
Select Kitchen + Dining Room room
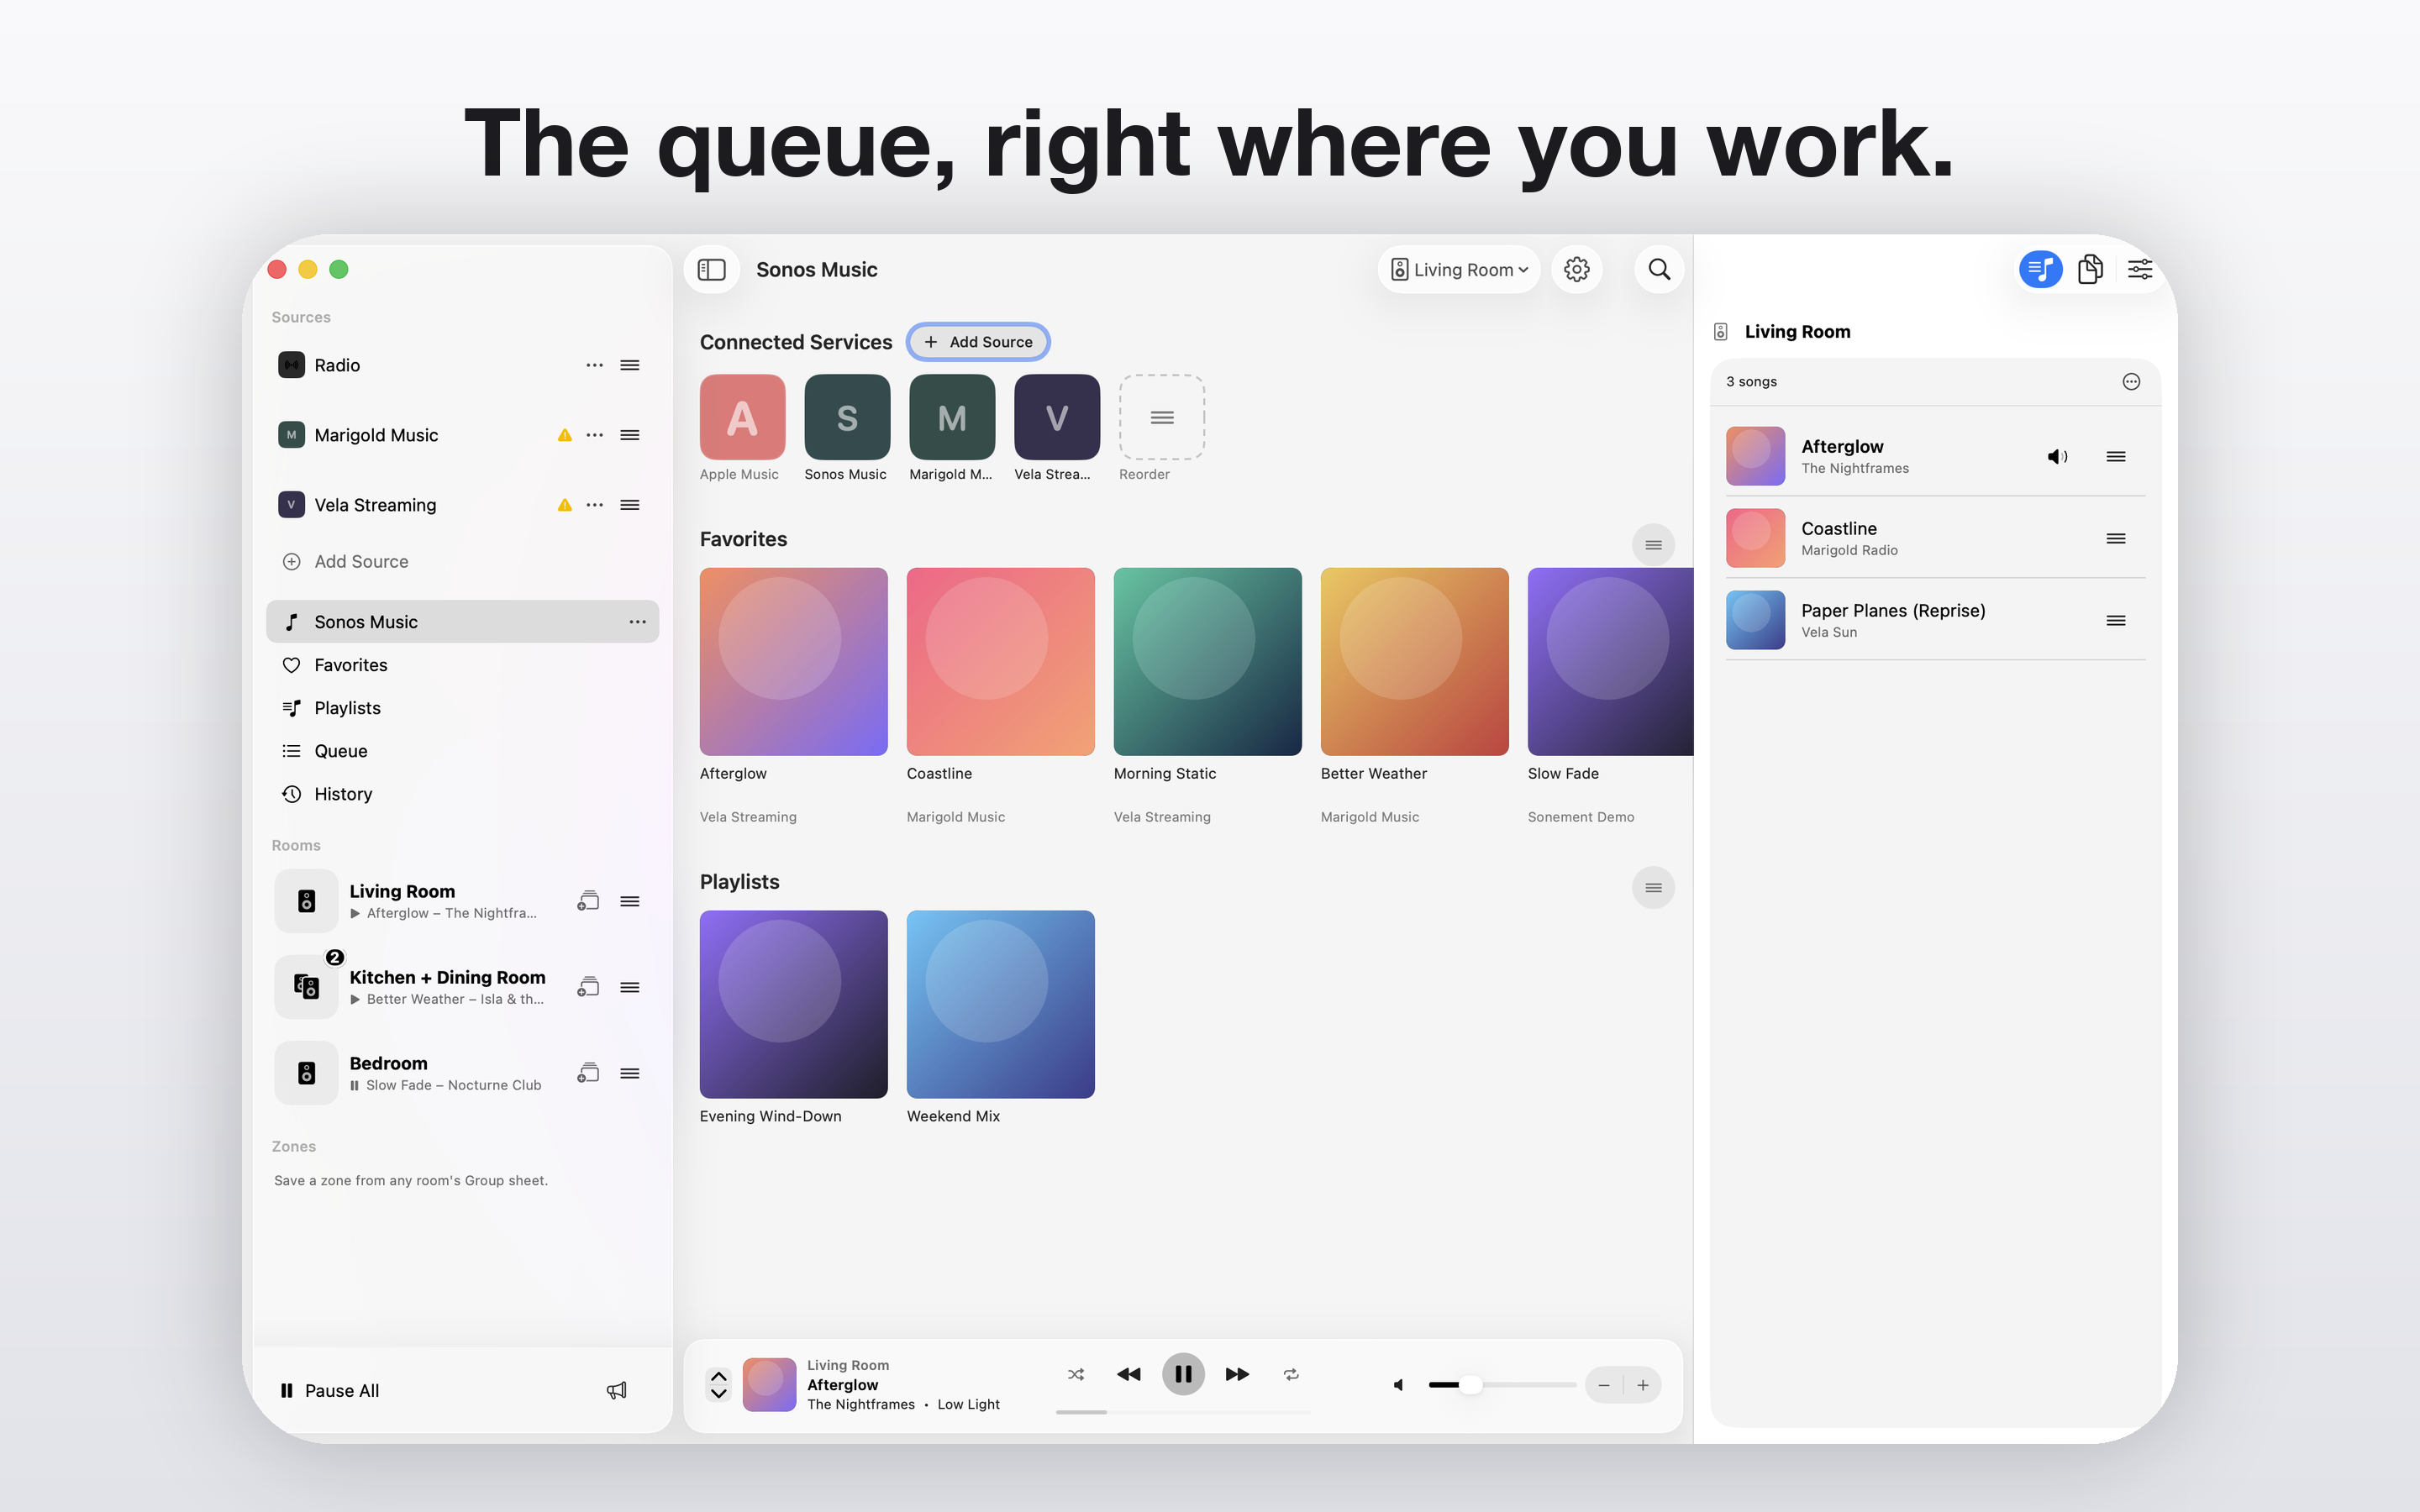pyautogui.click(x=462, y=987)
